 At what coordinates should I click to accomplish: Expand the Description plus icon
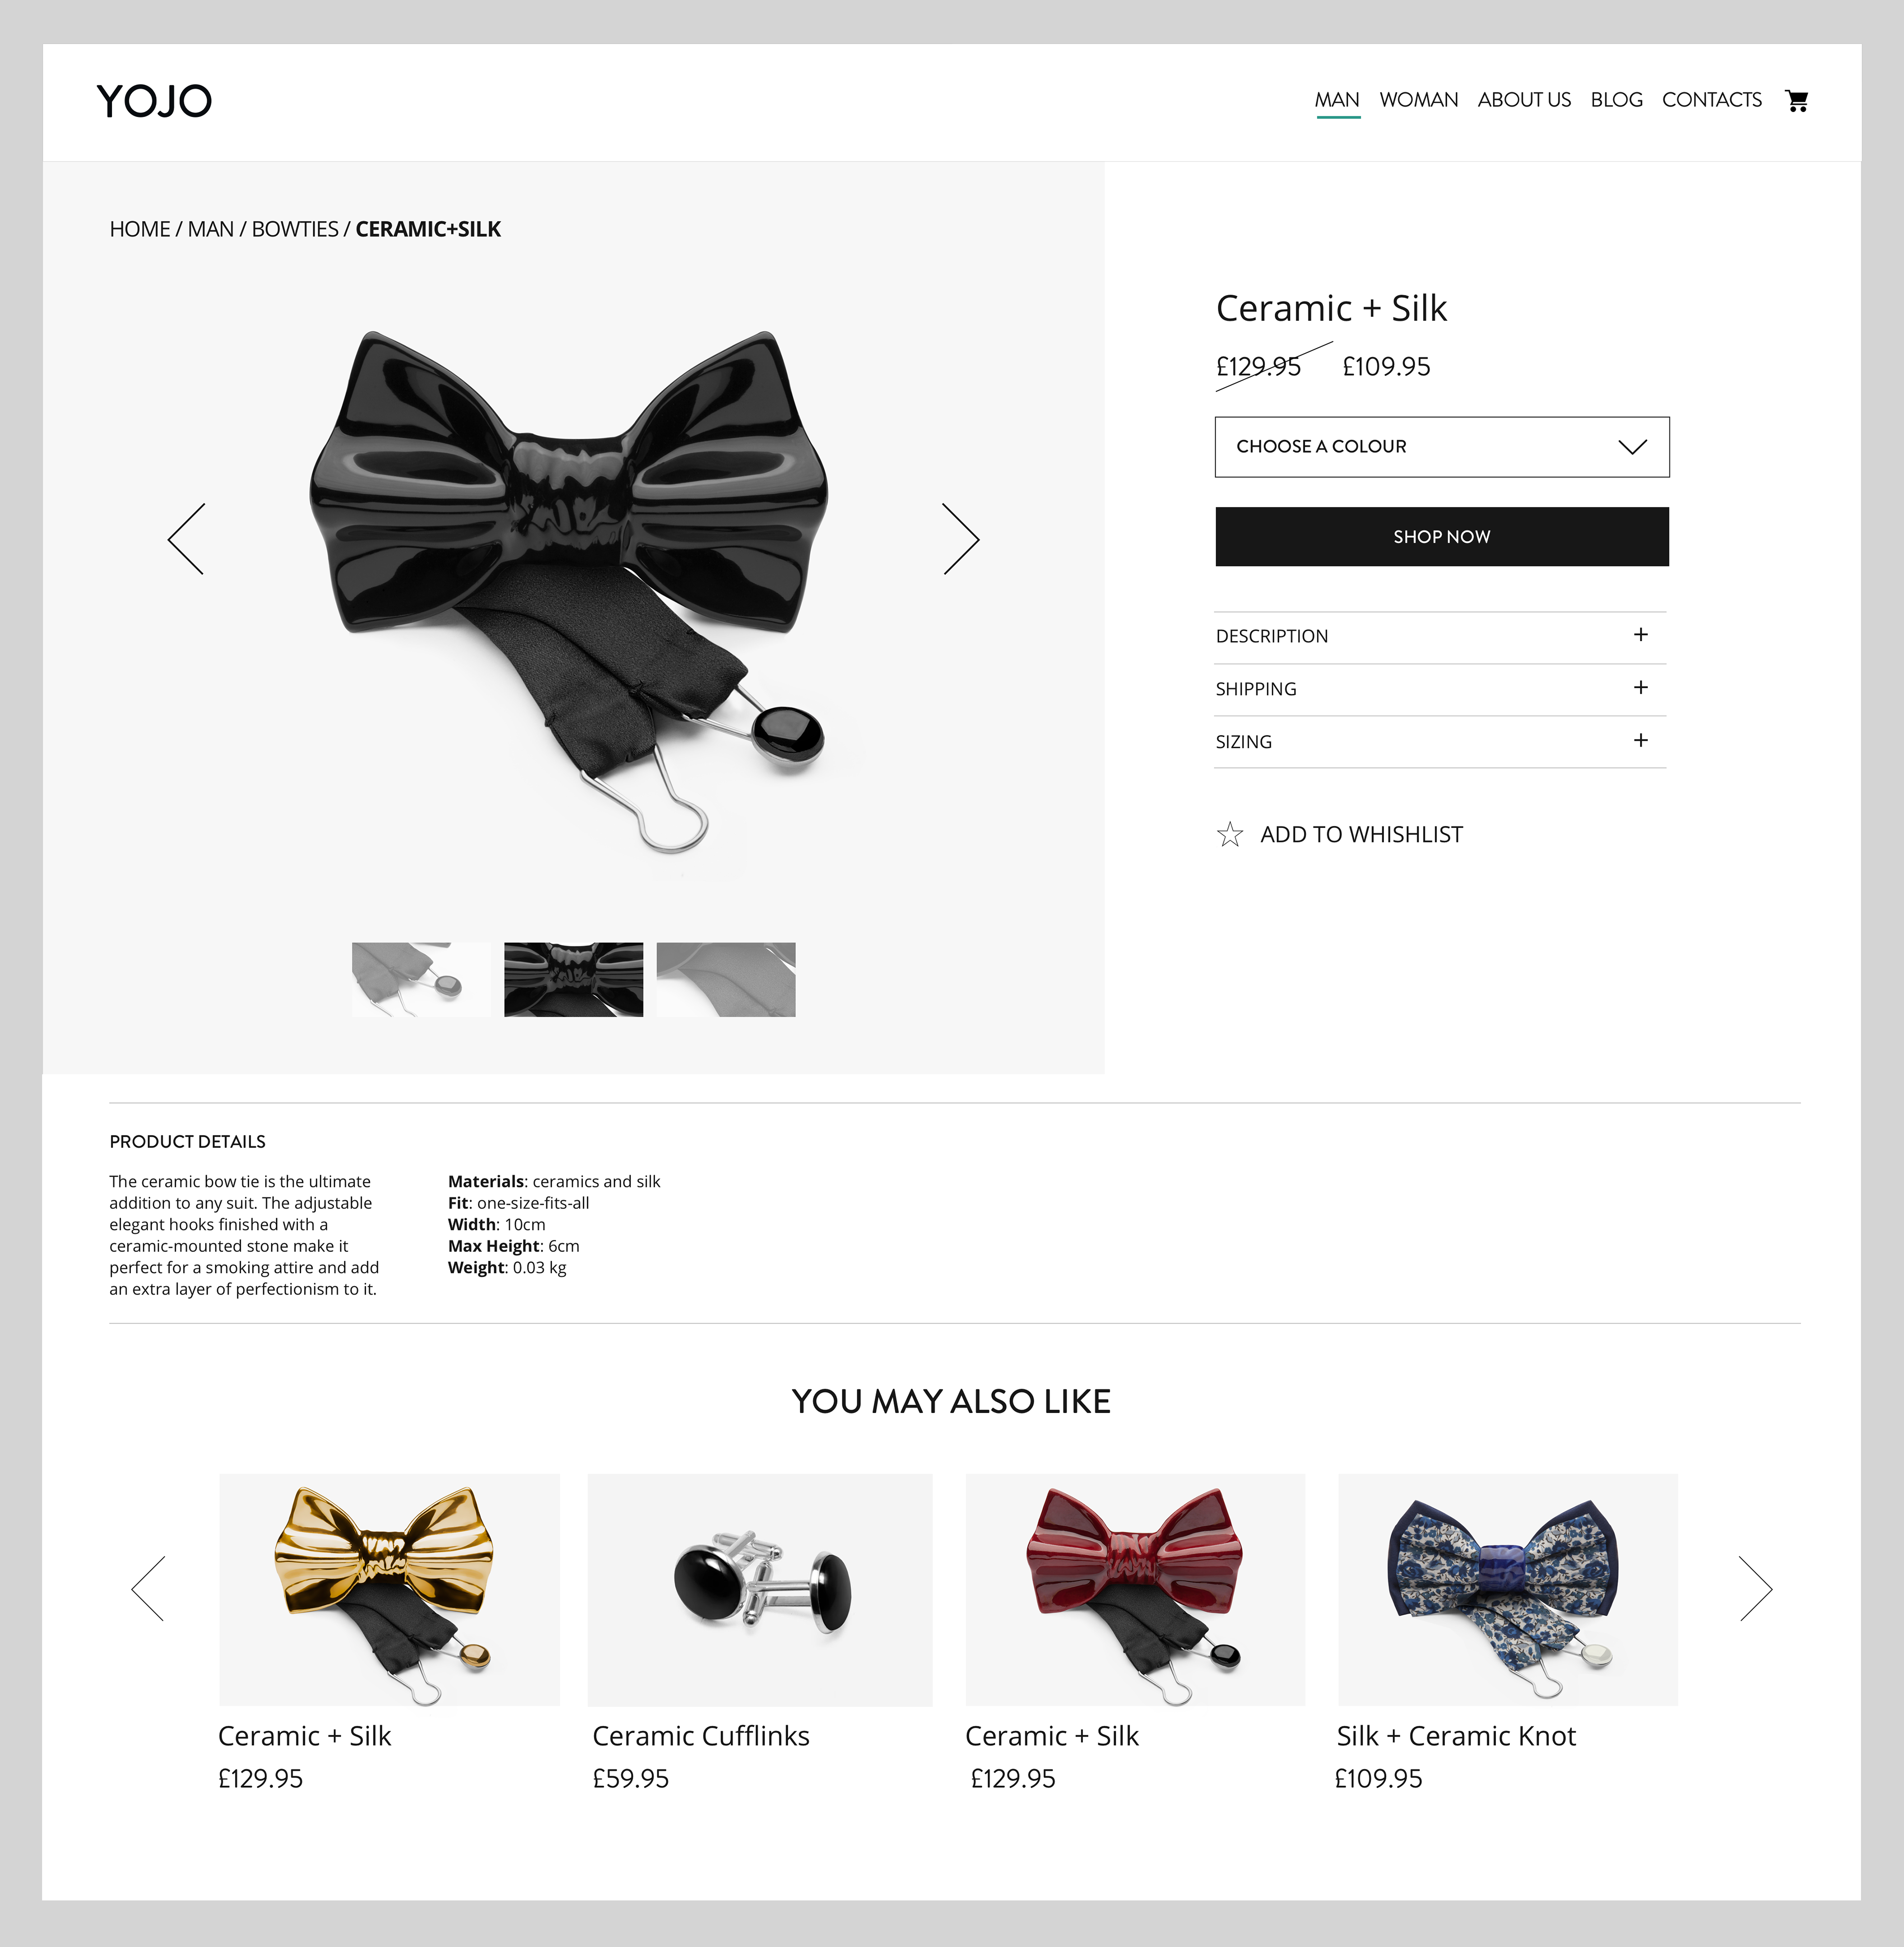click(x=1641, y=635)
